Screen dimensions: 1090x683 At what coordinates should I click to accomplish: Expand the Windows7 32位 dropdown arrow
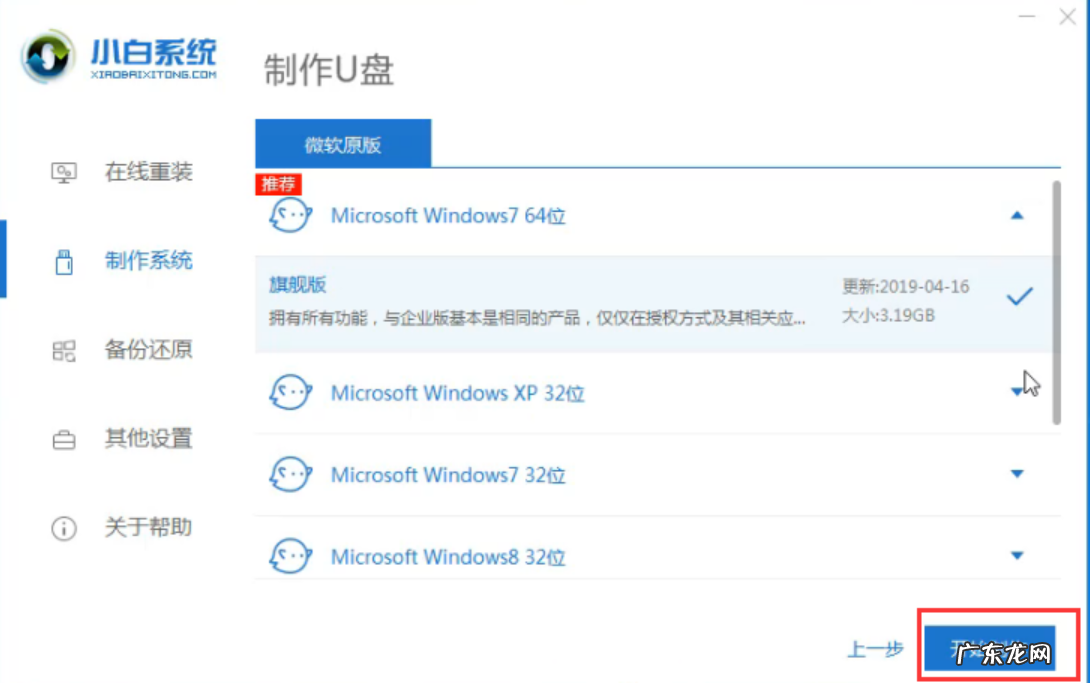[1017, 475]
